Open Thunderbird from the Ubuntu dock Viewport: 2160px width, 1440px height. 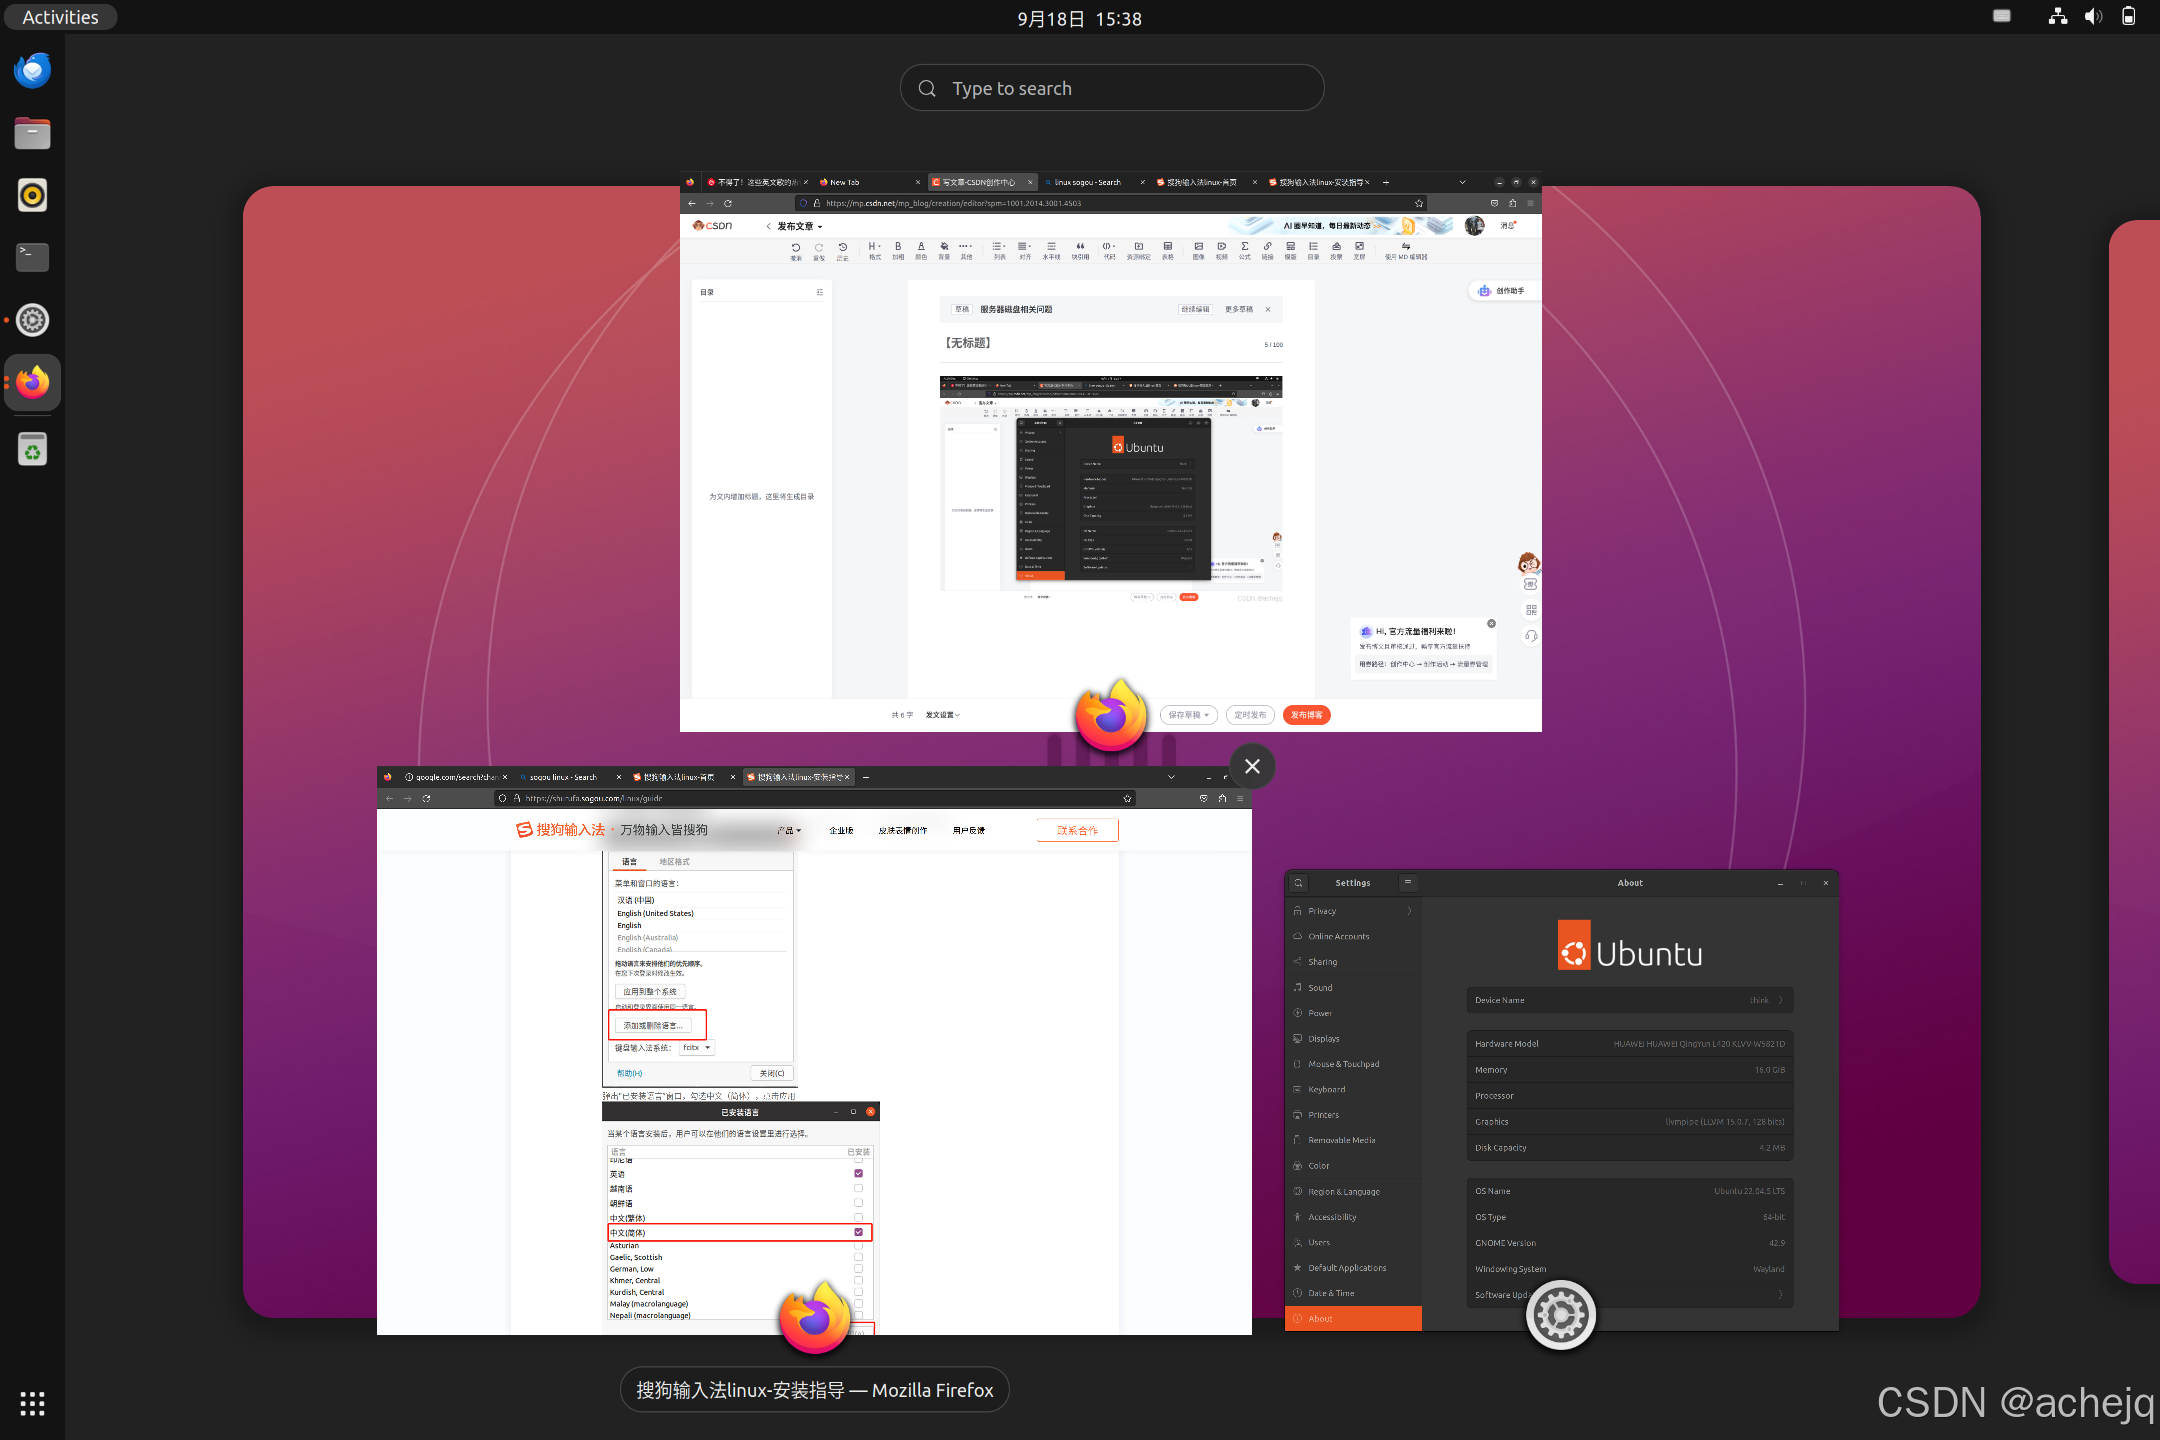click(32, 71)
